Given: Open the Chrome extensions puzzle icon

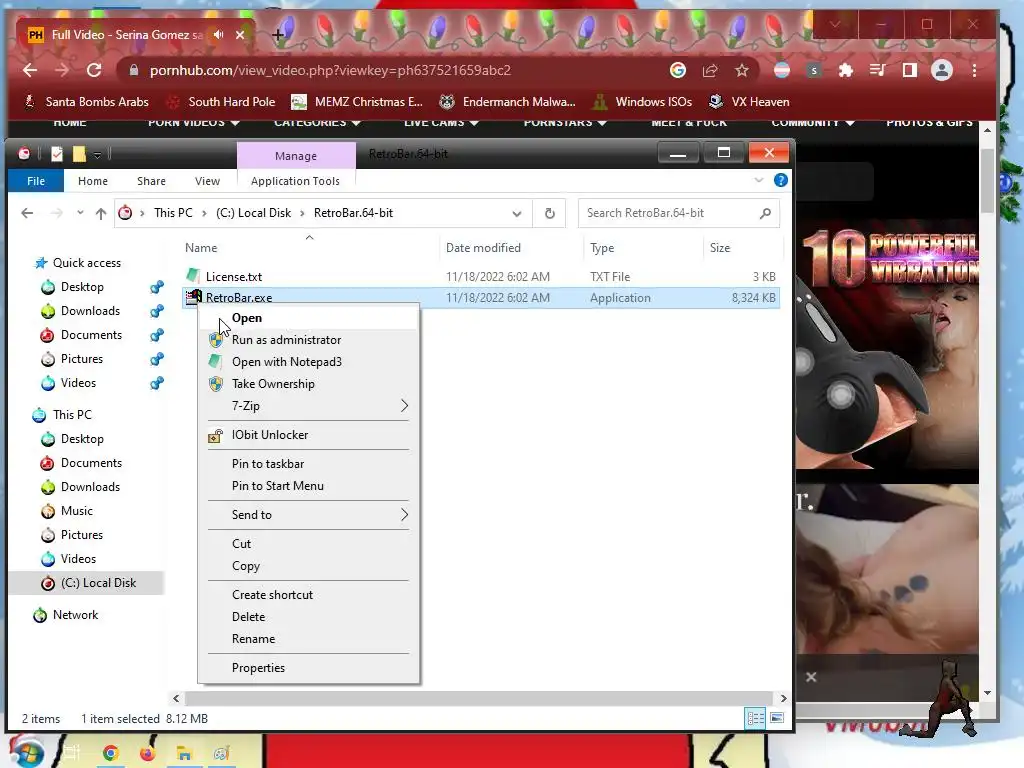Looking at the screenshot, I should coord(846,70).
